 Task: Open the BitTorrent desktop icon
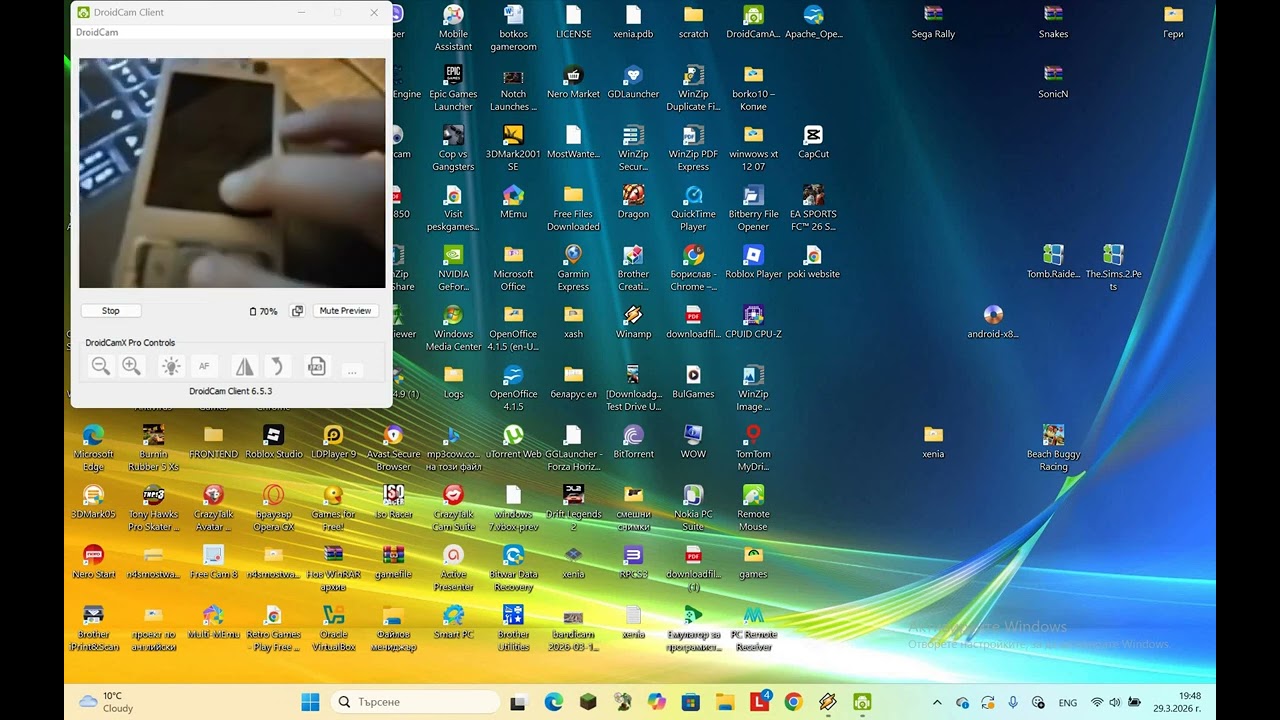click(x=633, y=442)
